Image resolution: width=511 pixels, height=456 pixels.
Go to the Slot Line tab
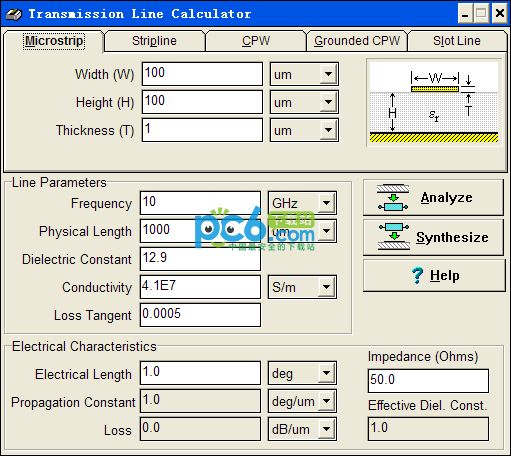point(457,41)
